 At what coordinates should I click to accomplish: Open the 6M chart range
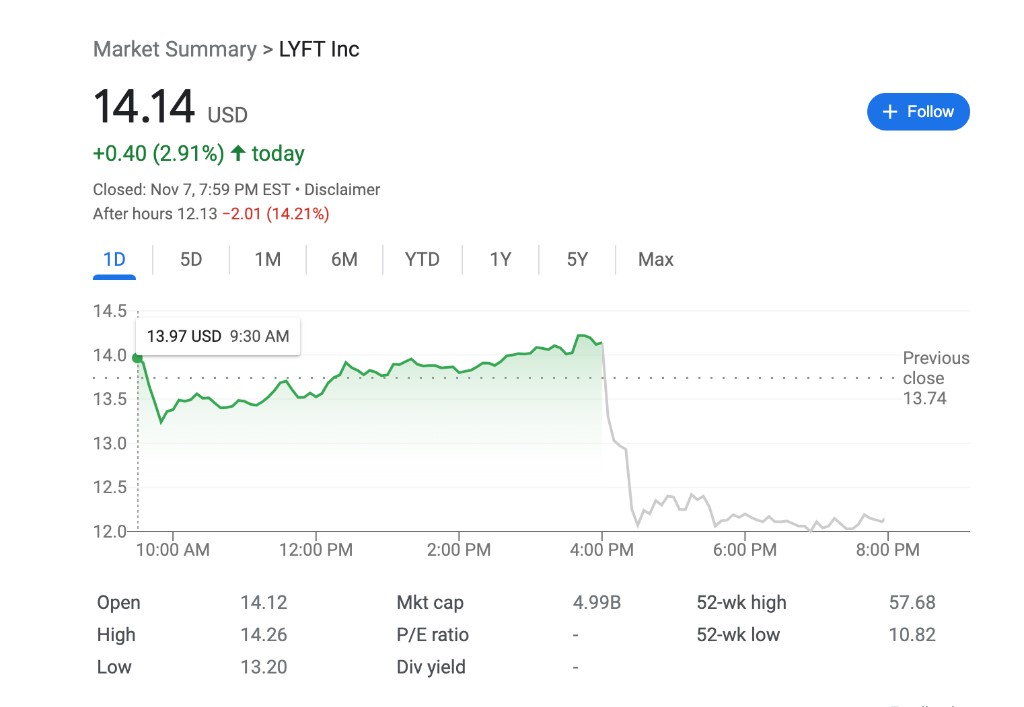pos(344,259)
